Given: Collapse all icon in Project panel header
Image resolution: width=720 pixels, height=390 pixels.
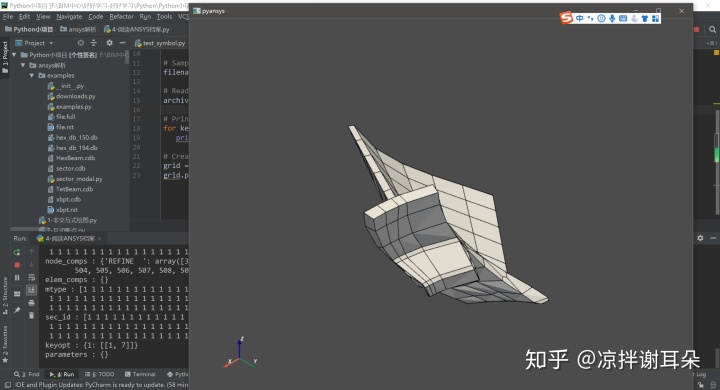Looking at the screenshot, I should pos(94,43).
